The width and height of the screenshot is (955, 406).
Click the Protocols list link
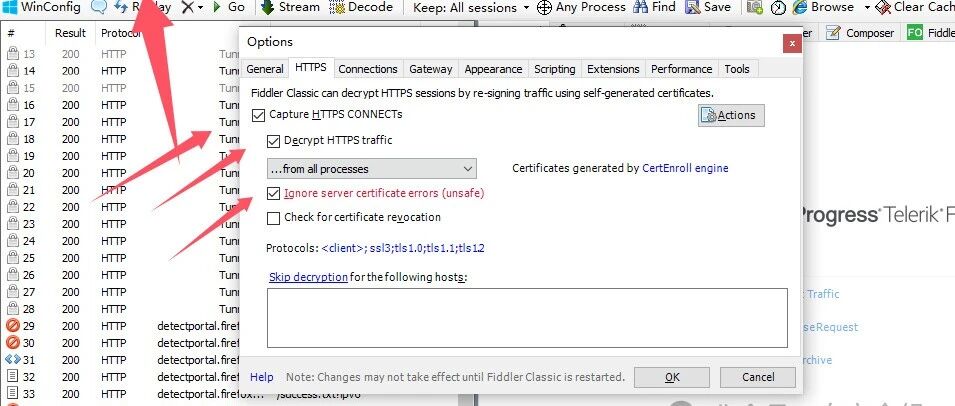403,248
